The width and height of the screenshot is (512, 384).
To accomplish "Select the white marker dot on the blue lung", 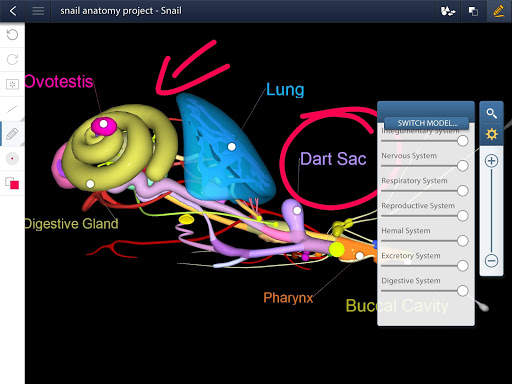I will [232, 146].
